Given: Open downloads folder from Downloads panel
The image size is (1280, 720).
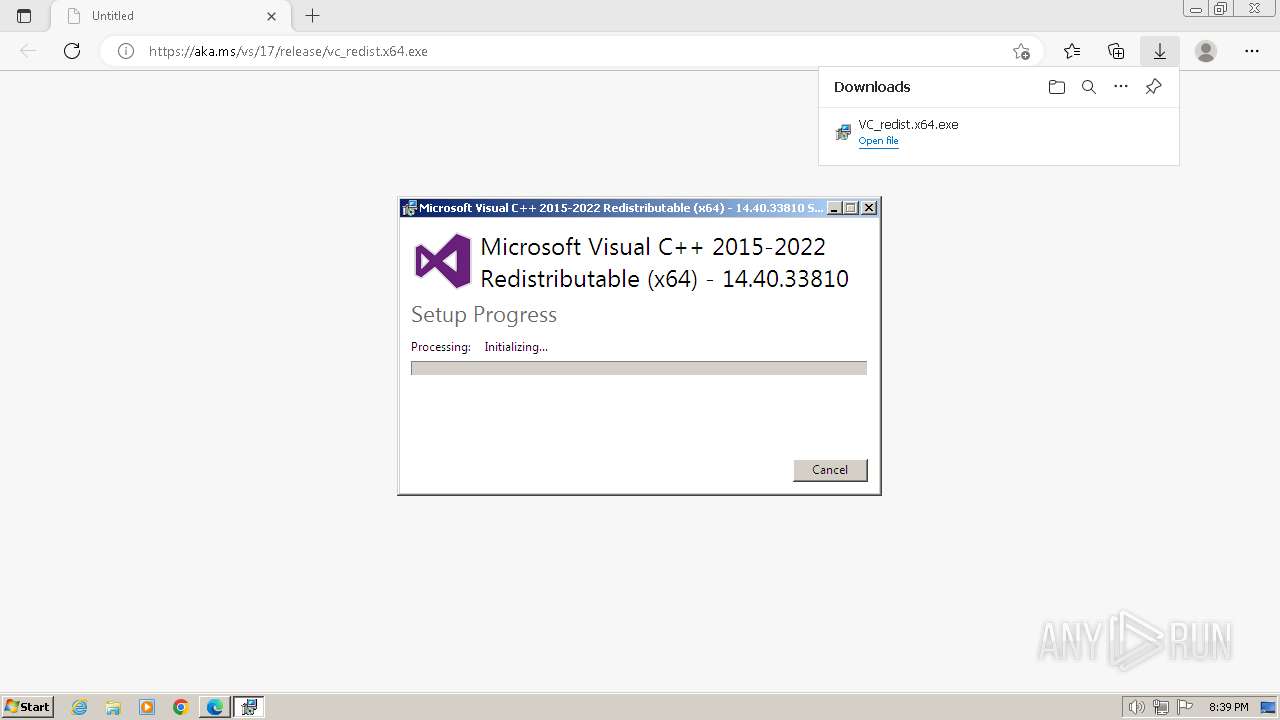Looking at the screenshot, I should [x=1057, y=87].
